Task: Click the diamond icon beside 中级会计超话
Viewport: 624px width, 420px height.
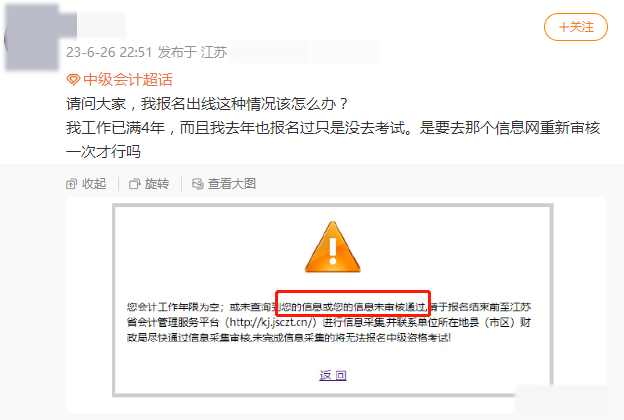Action: pos(73,80)
